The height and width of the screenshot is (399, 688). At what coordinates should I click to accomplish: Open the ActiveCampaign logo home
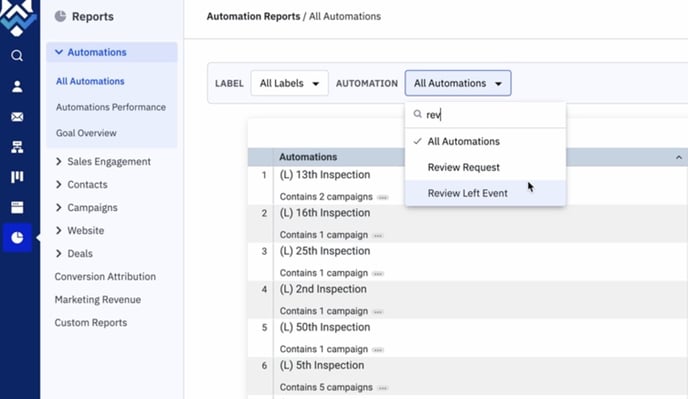coord(17,18)
